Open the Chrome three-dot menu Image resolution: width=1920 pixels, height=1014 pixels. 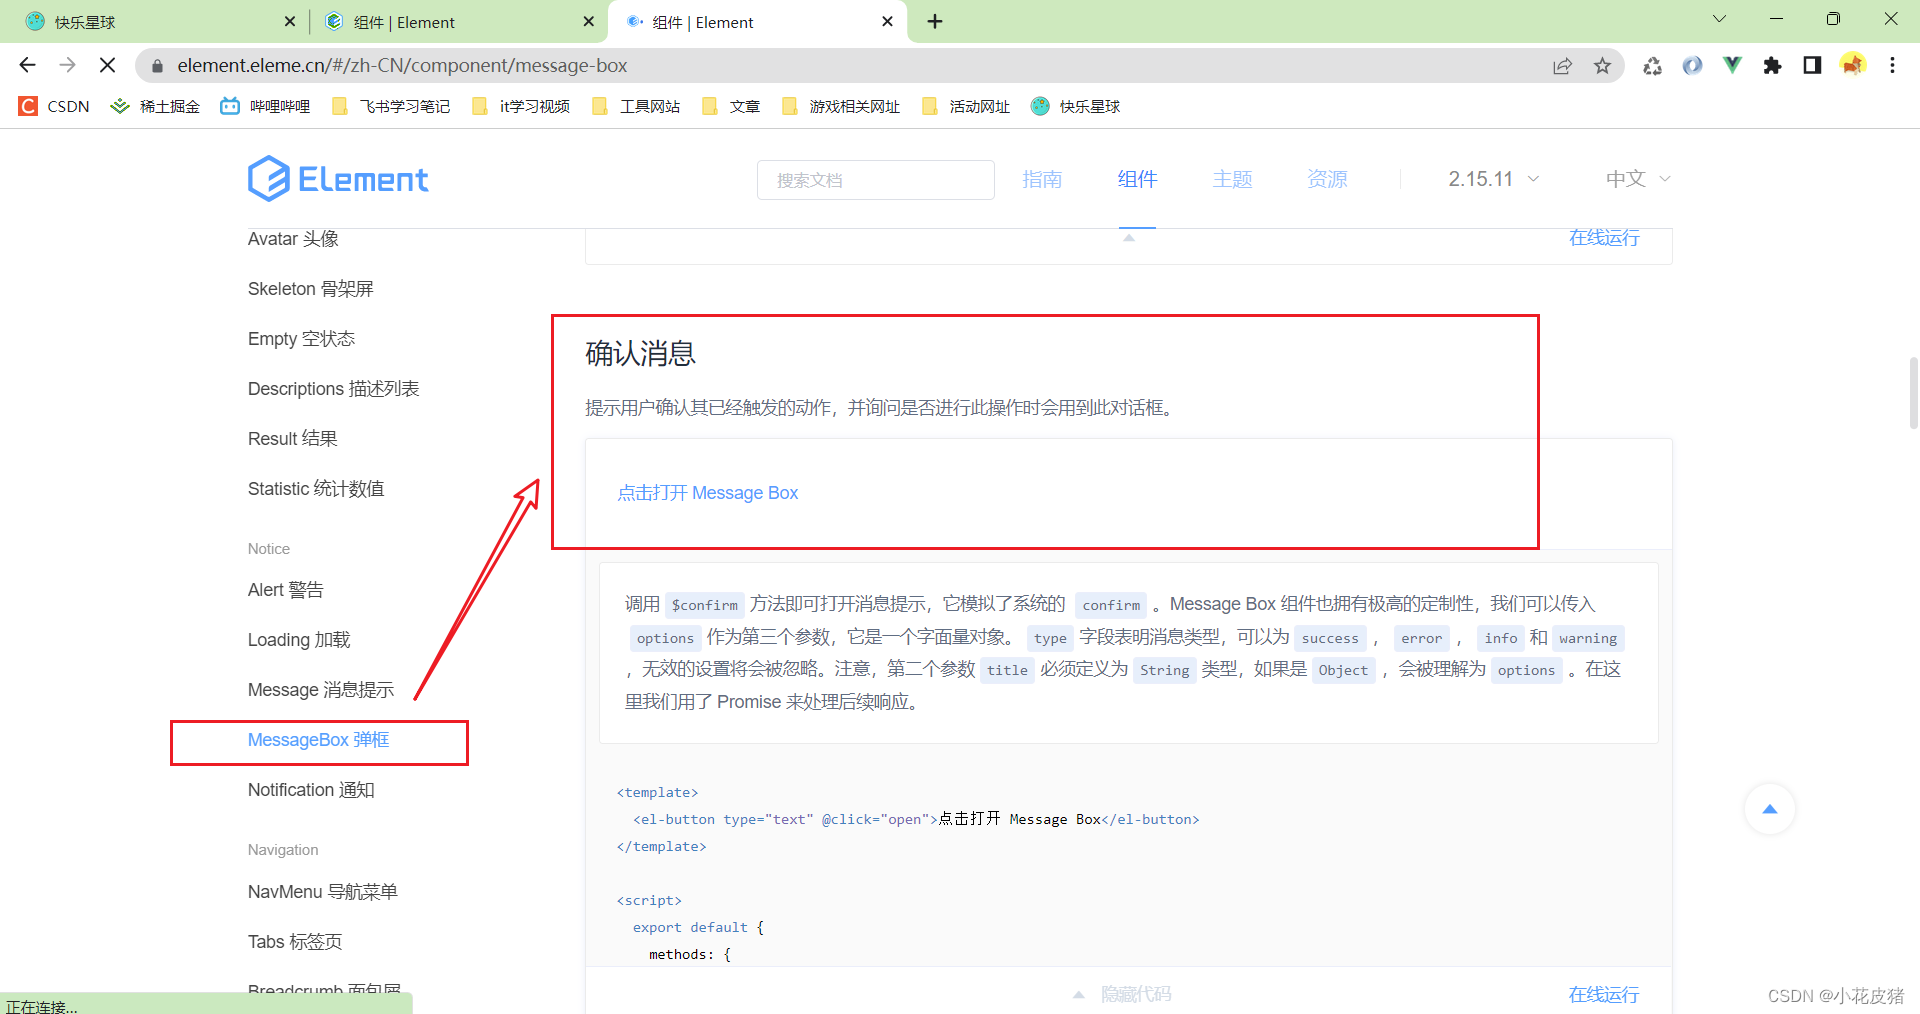click(x=1892, y=66)
